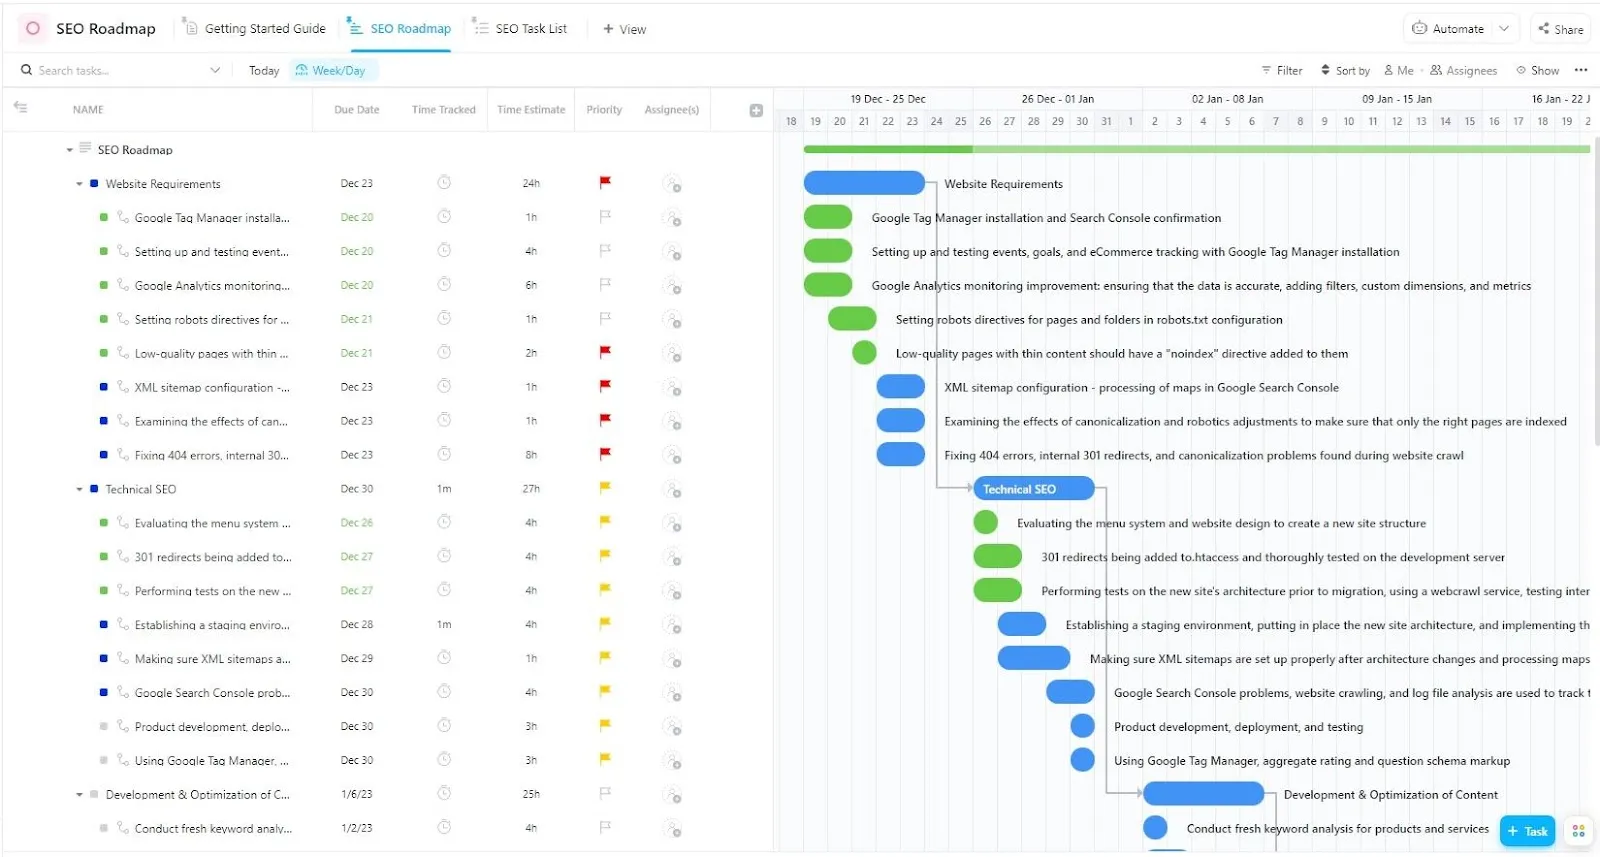Collapse the Technical SEO group
The image size is (1600, 857).
(x=79, y=489)
